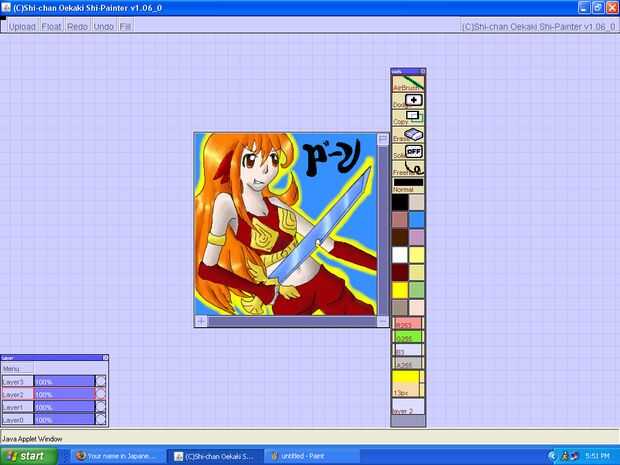Select Layer1 in layer panel
Viewport: 620px width, 465px height.
(17, 407)
